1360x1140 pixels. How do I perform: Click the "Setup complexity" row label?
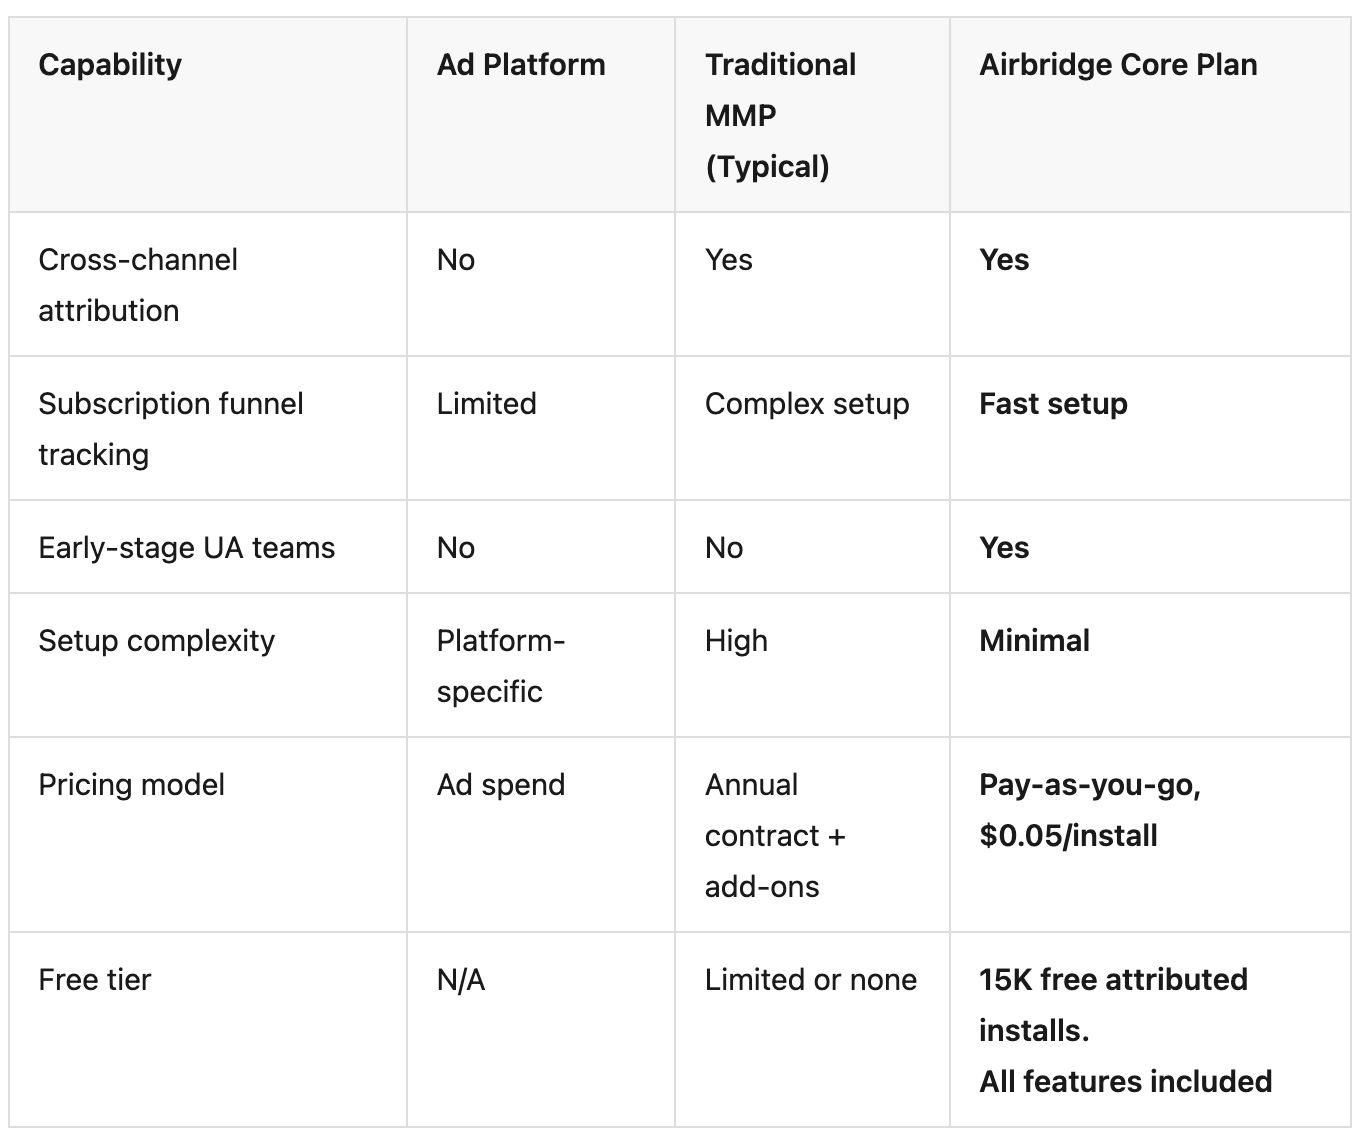point(156,641)
